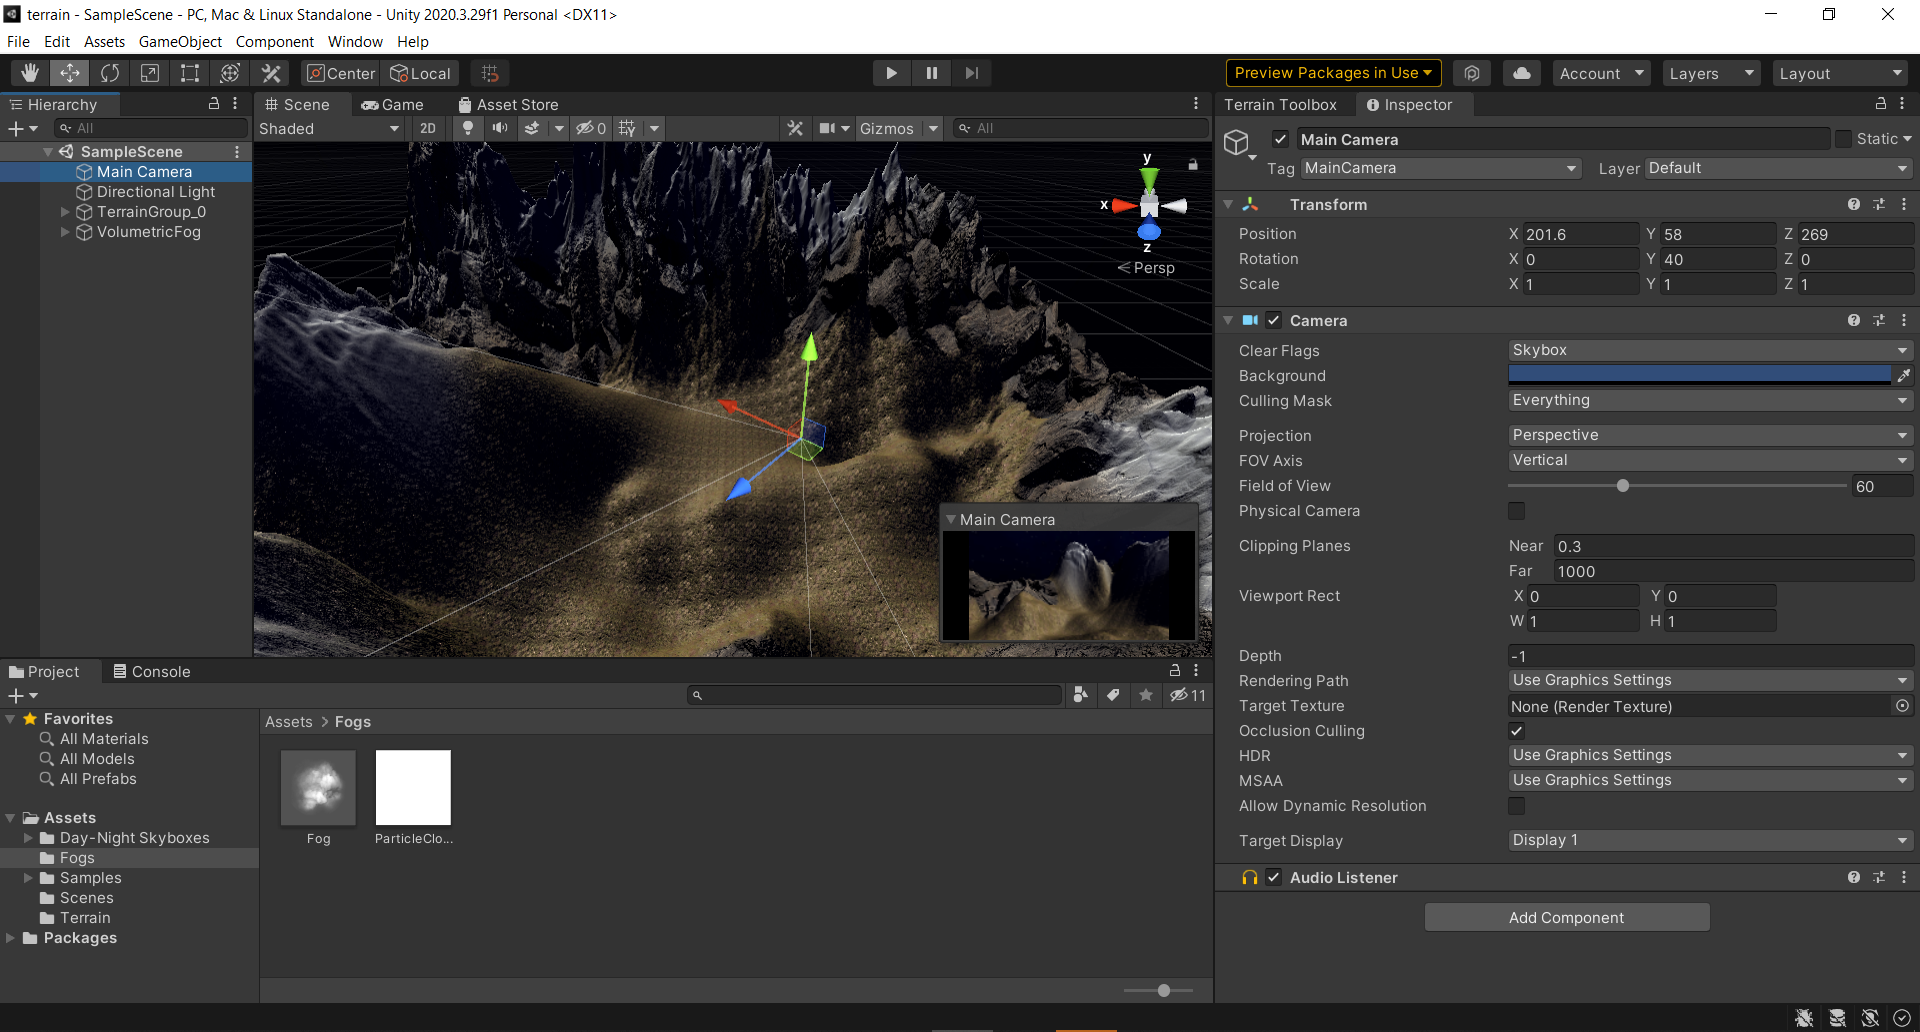Select the Move tool
This screenshot has width=1920, height=1032.
(x=70, y=73)
